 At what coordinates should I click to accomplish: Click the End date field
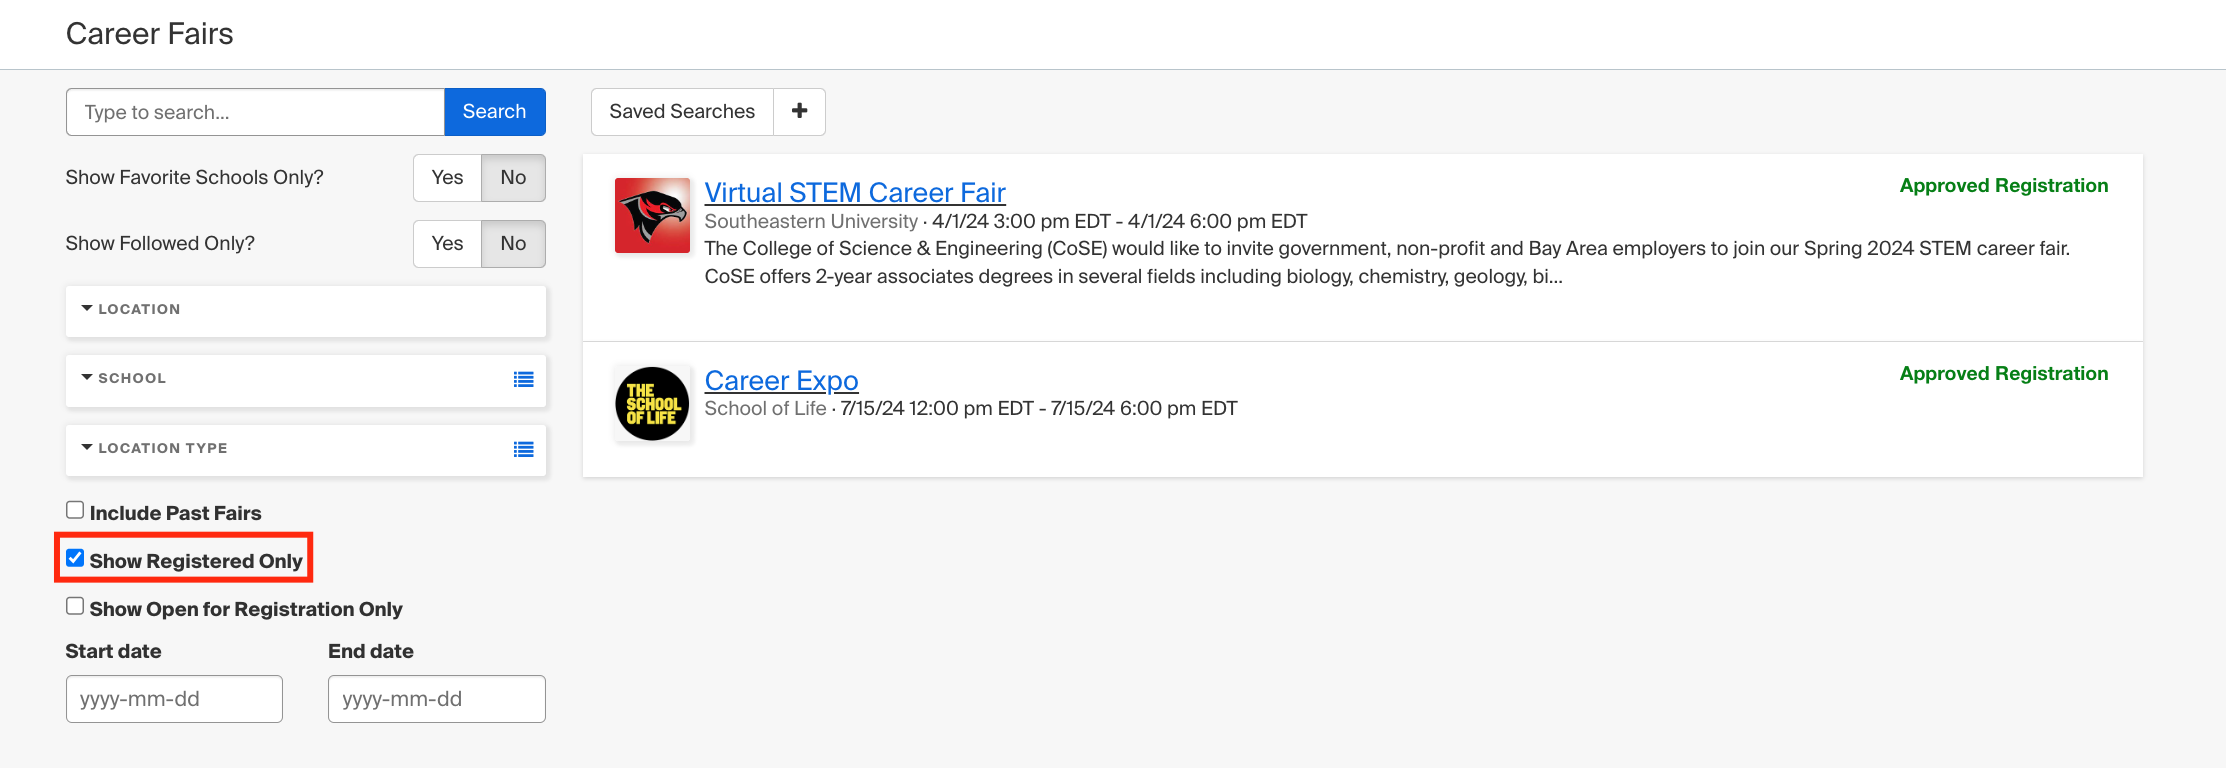[x=436, y=698]
